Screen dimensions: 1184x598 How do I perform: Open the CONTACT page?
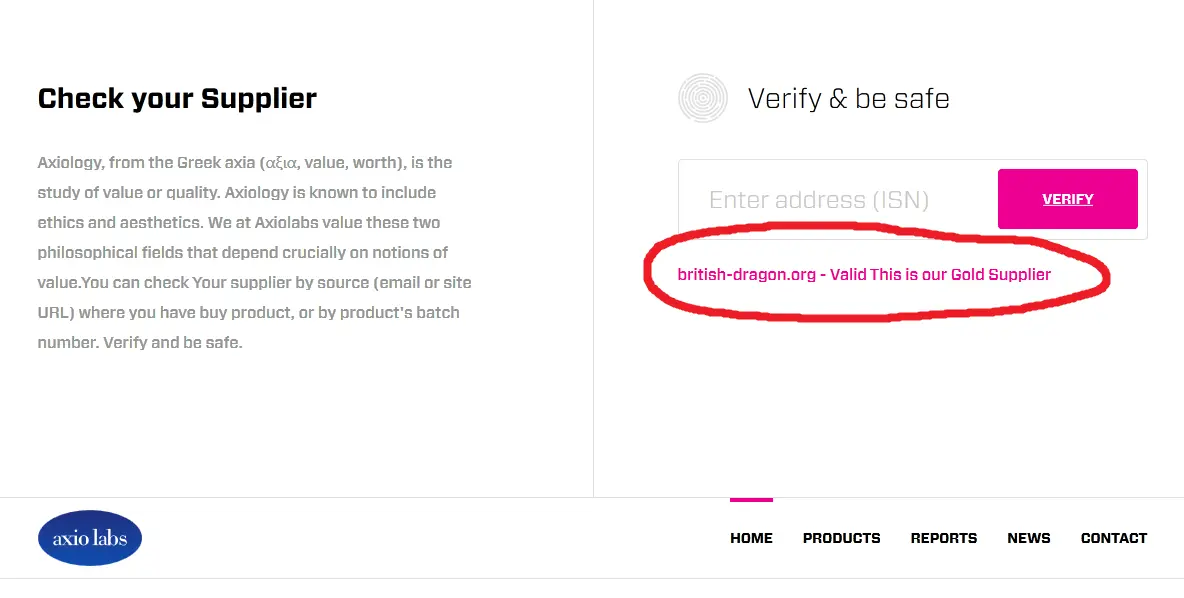(1113, 538)
